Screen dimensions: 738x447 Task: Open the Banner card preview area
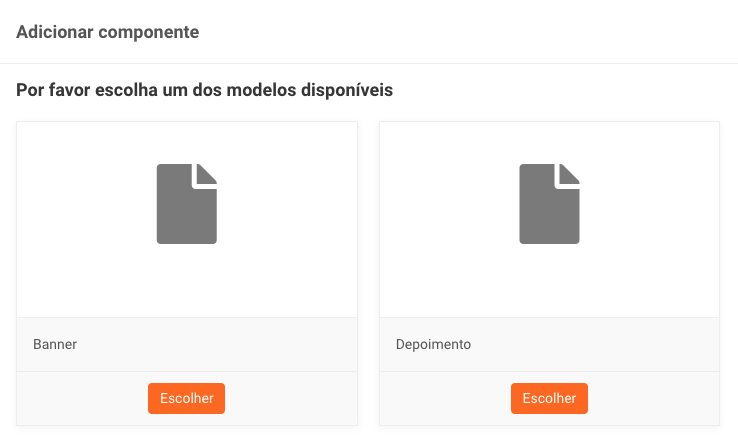187,280
